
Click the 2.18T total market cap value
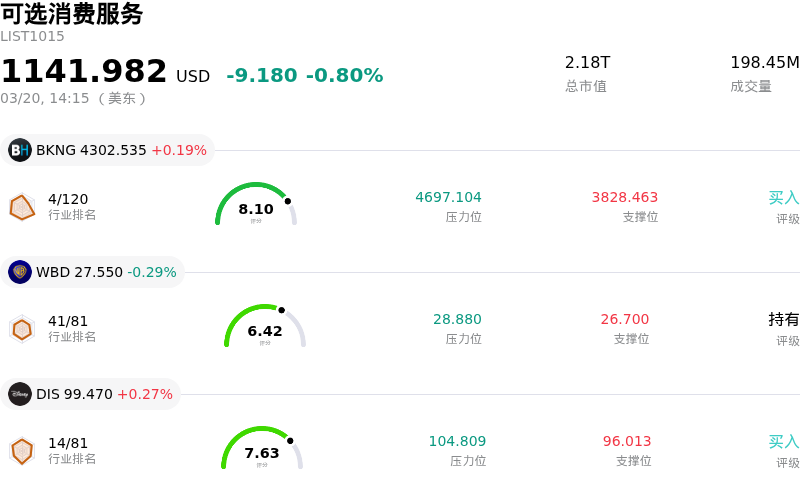[587, 63]
